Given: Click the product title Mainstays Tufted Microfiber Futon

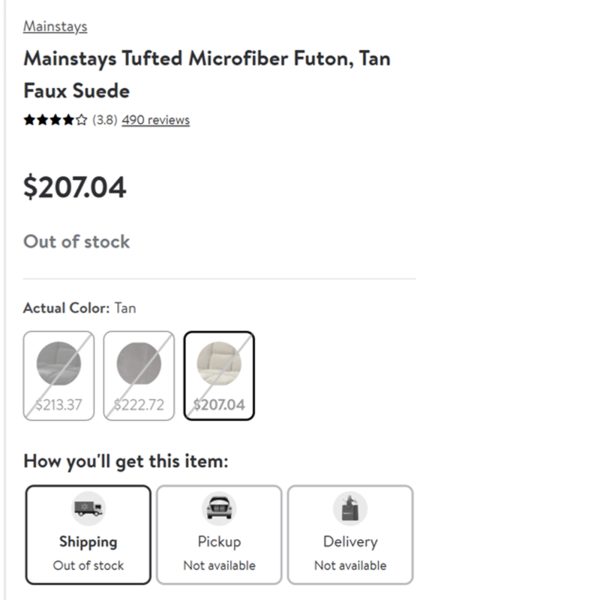Looking at the screenshot, I should pos(207,75).
